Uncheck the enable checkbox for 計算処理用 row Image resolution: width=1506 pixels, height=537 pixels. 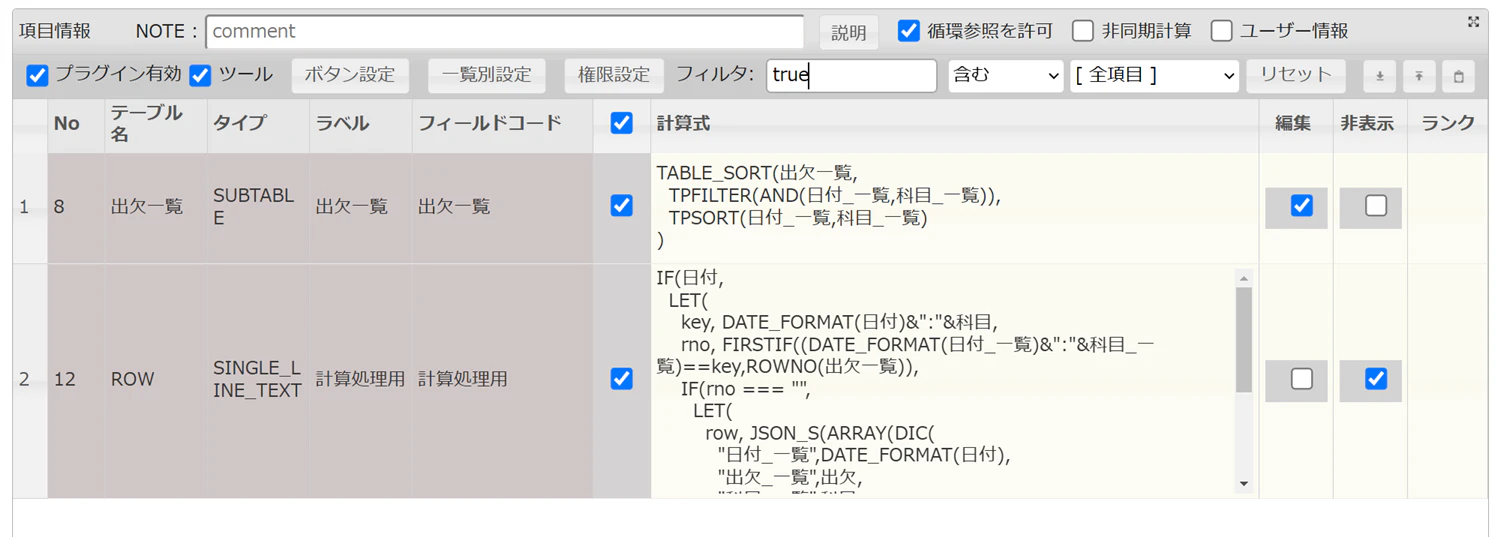[621, 379]
